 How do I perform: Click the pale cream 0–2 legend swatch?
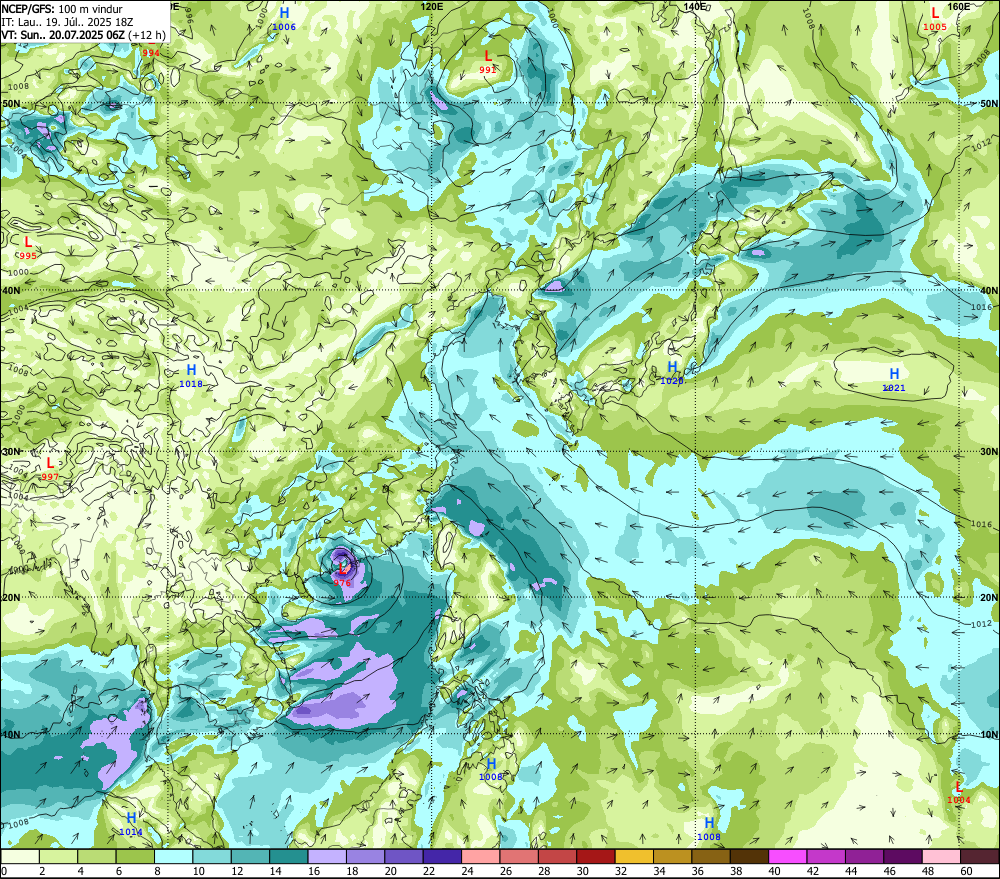tap(20, 856)
